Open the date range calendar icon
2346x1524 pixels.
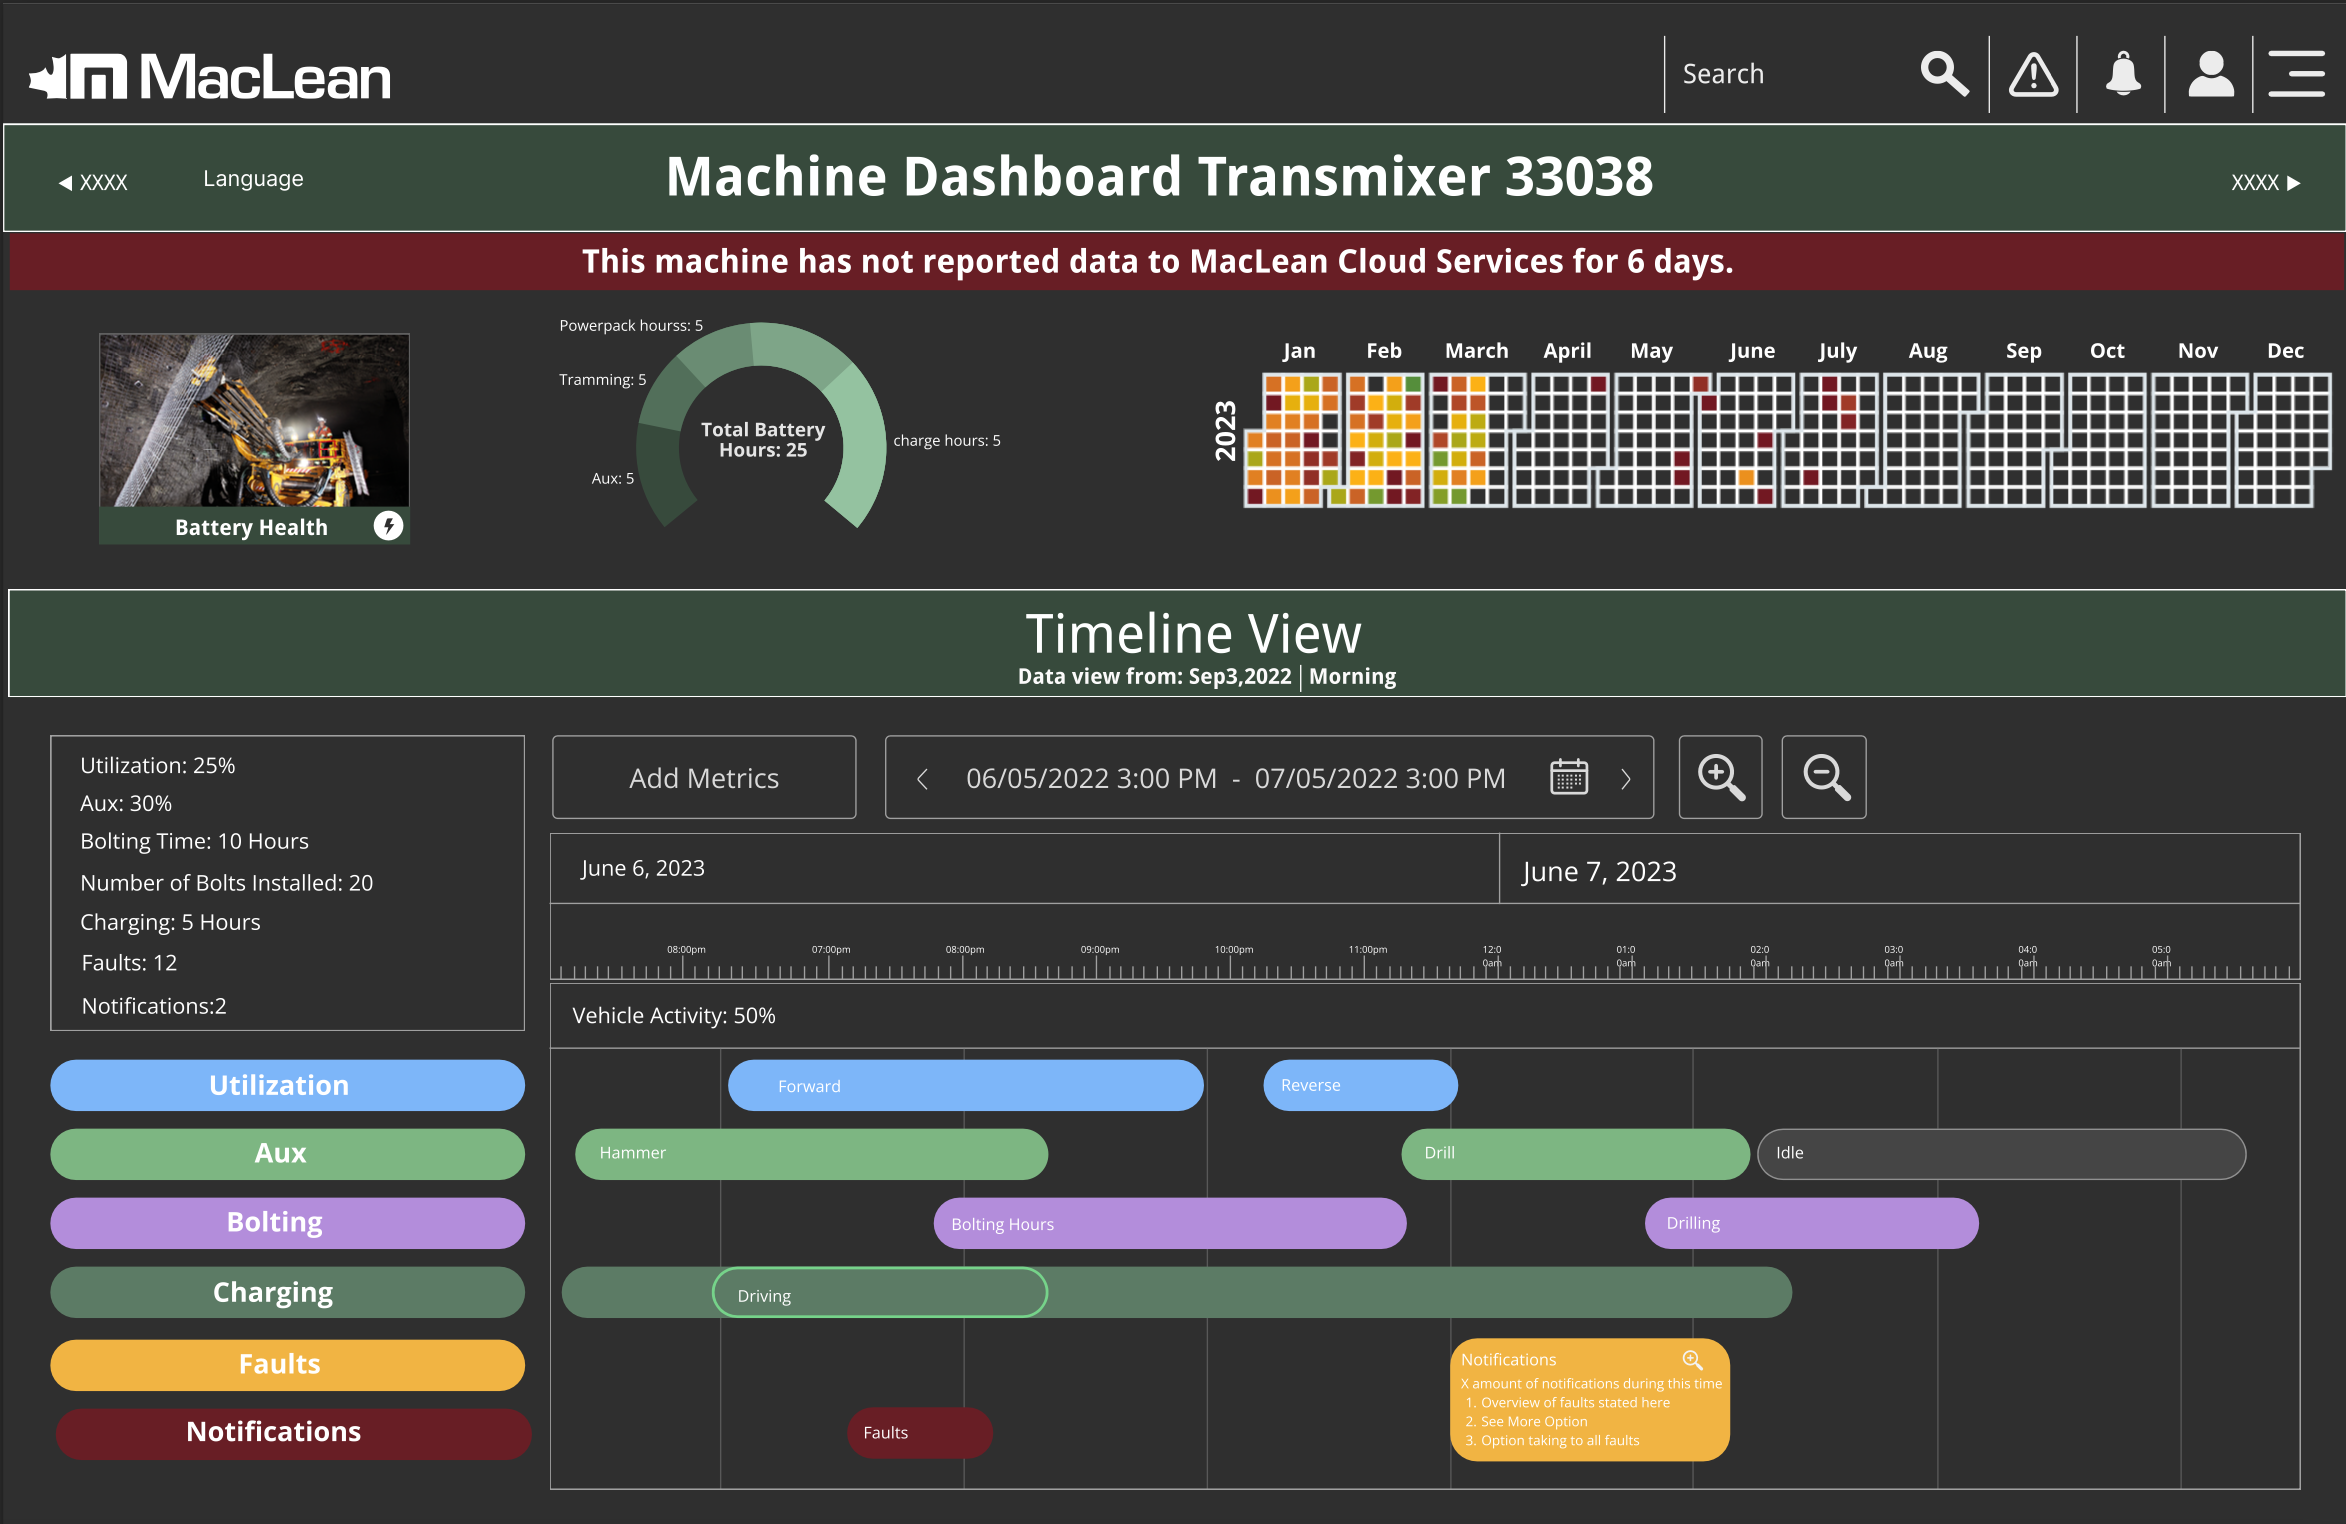[x=1568, y=777]
